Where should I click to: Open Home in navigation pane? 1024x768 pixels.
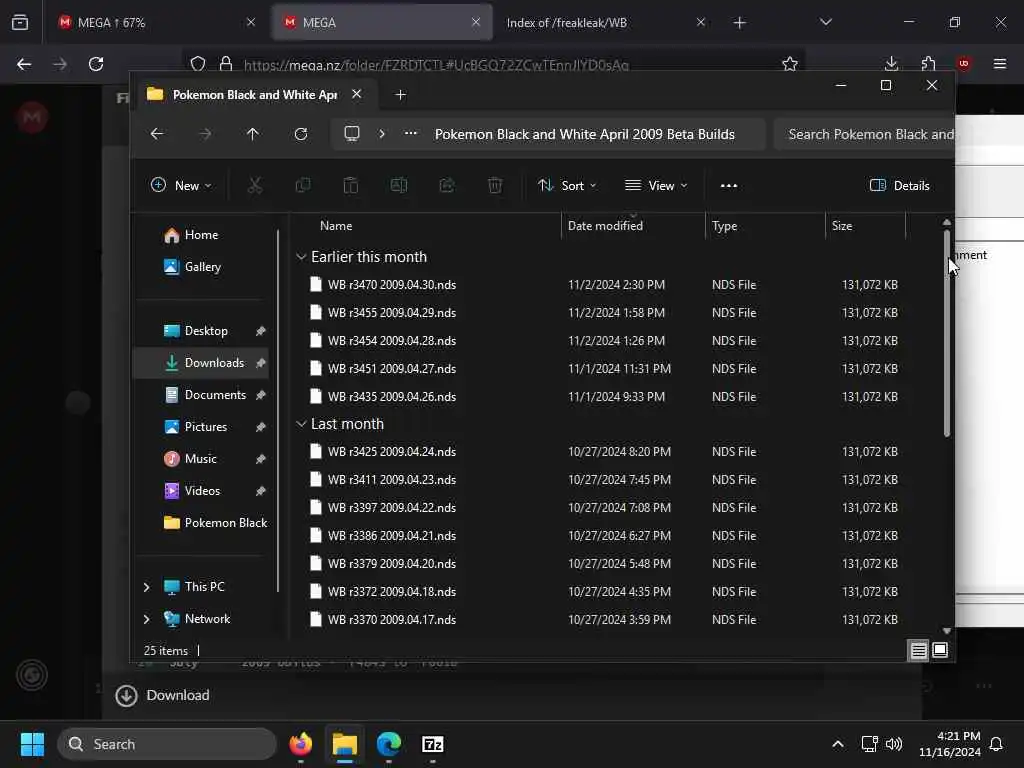pos(202,235)
